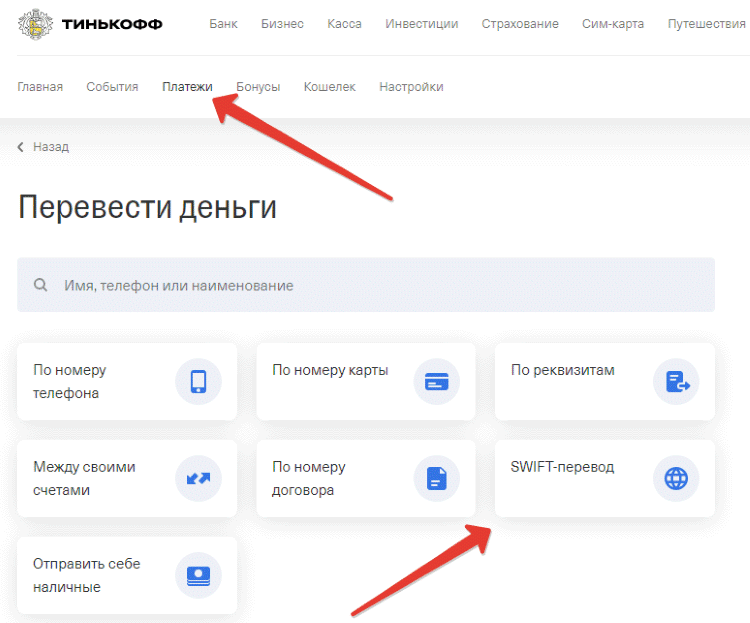Screen dimensions: 750x623
Task: Click the ТИНЬКОФФ wordmark
Action: click(112, 24)
